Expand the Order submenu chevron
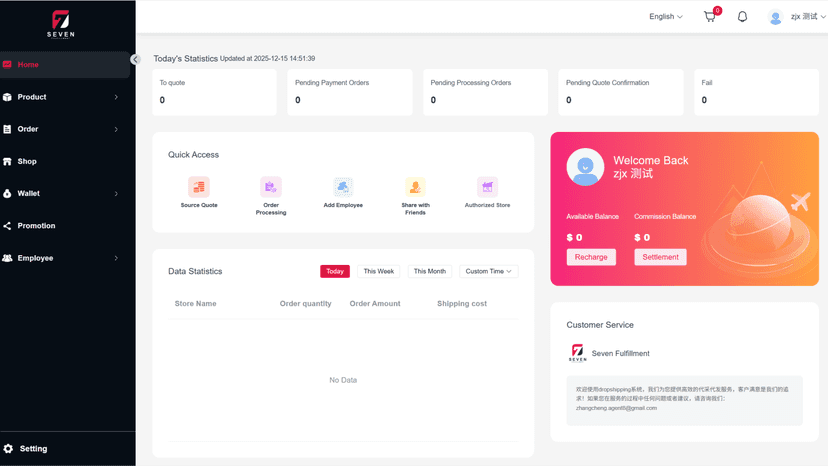This screenshot has height=466, width=828. [x=116, y=129]
